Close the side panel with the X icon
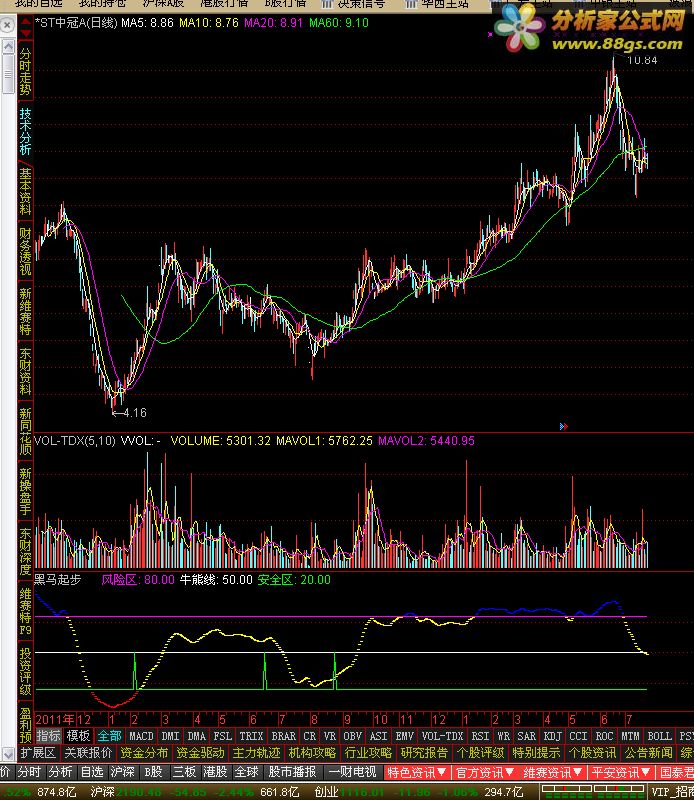 [7, 24]
